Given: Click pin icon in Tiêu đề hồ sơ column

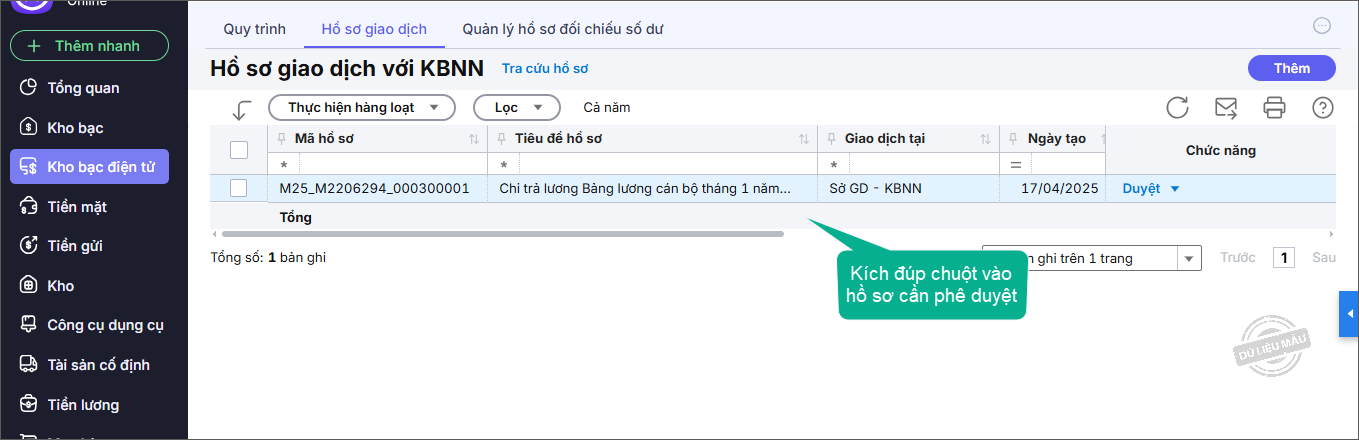Looking at the screenshot, I should tap(501, 139).
